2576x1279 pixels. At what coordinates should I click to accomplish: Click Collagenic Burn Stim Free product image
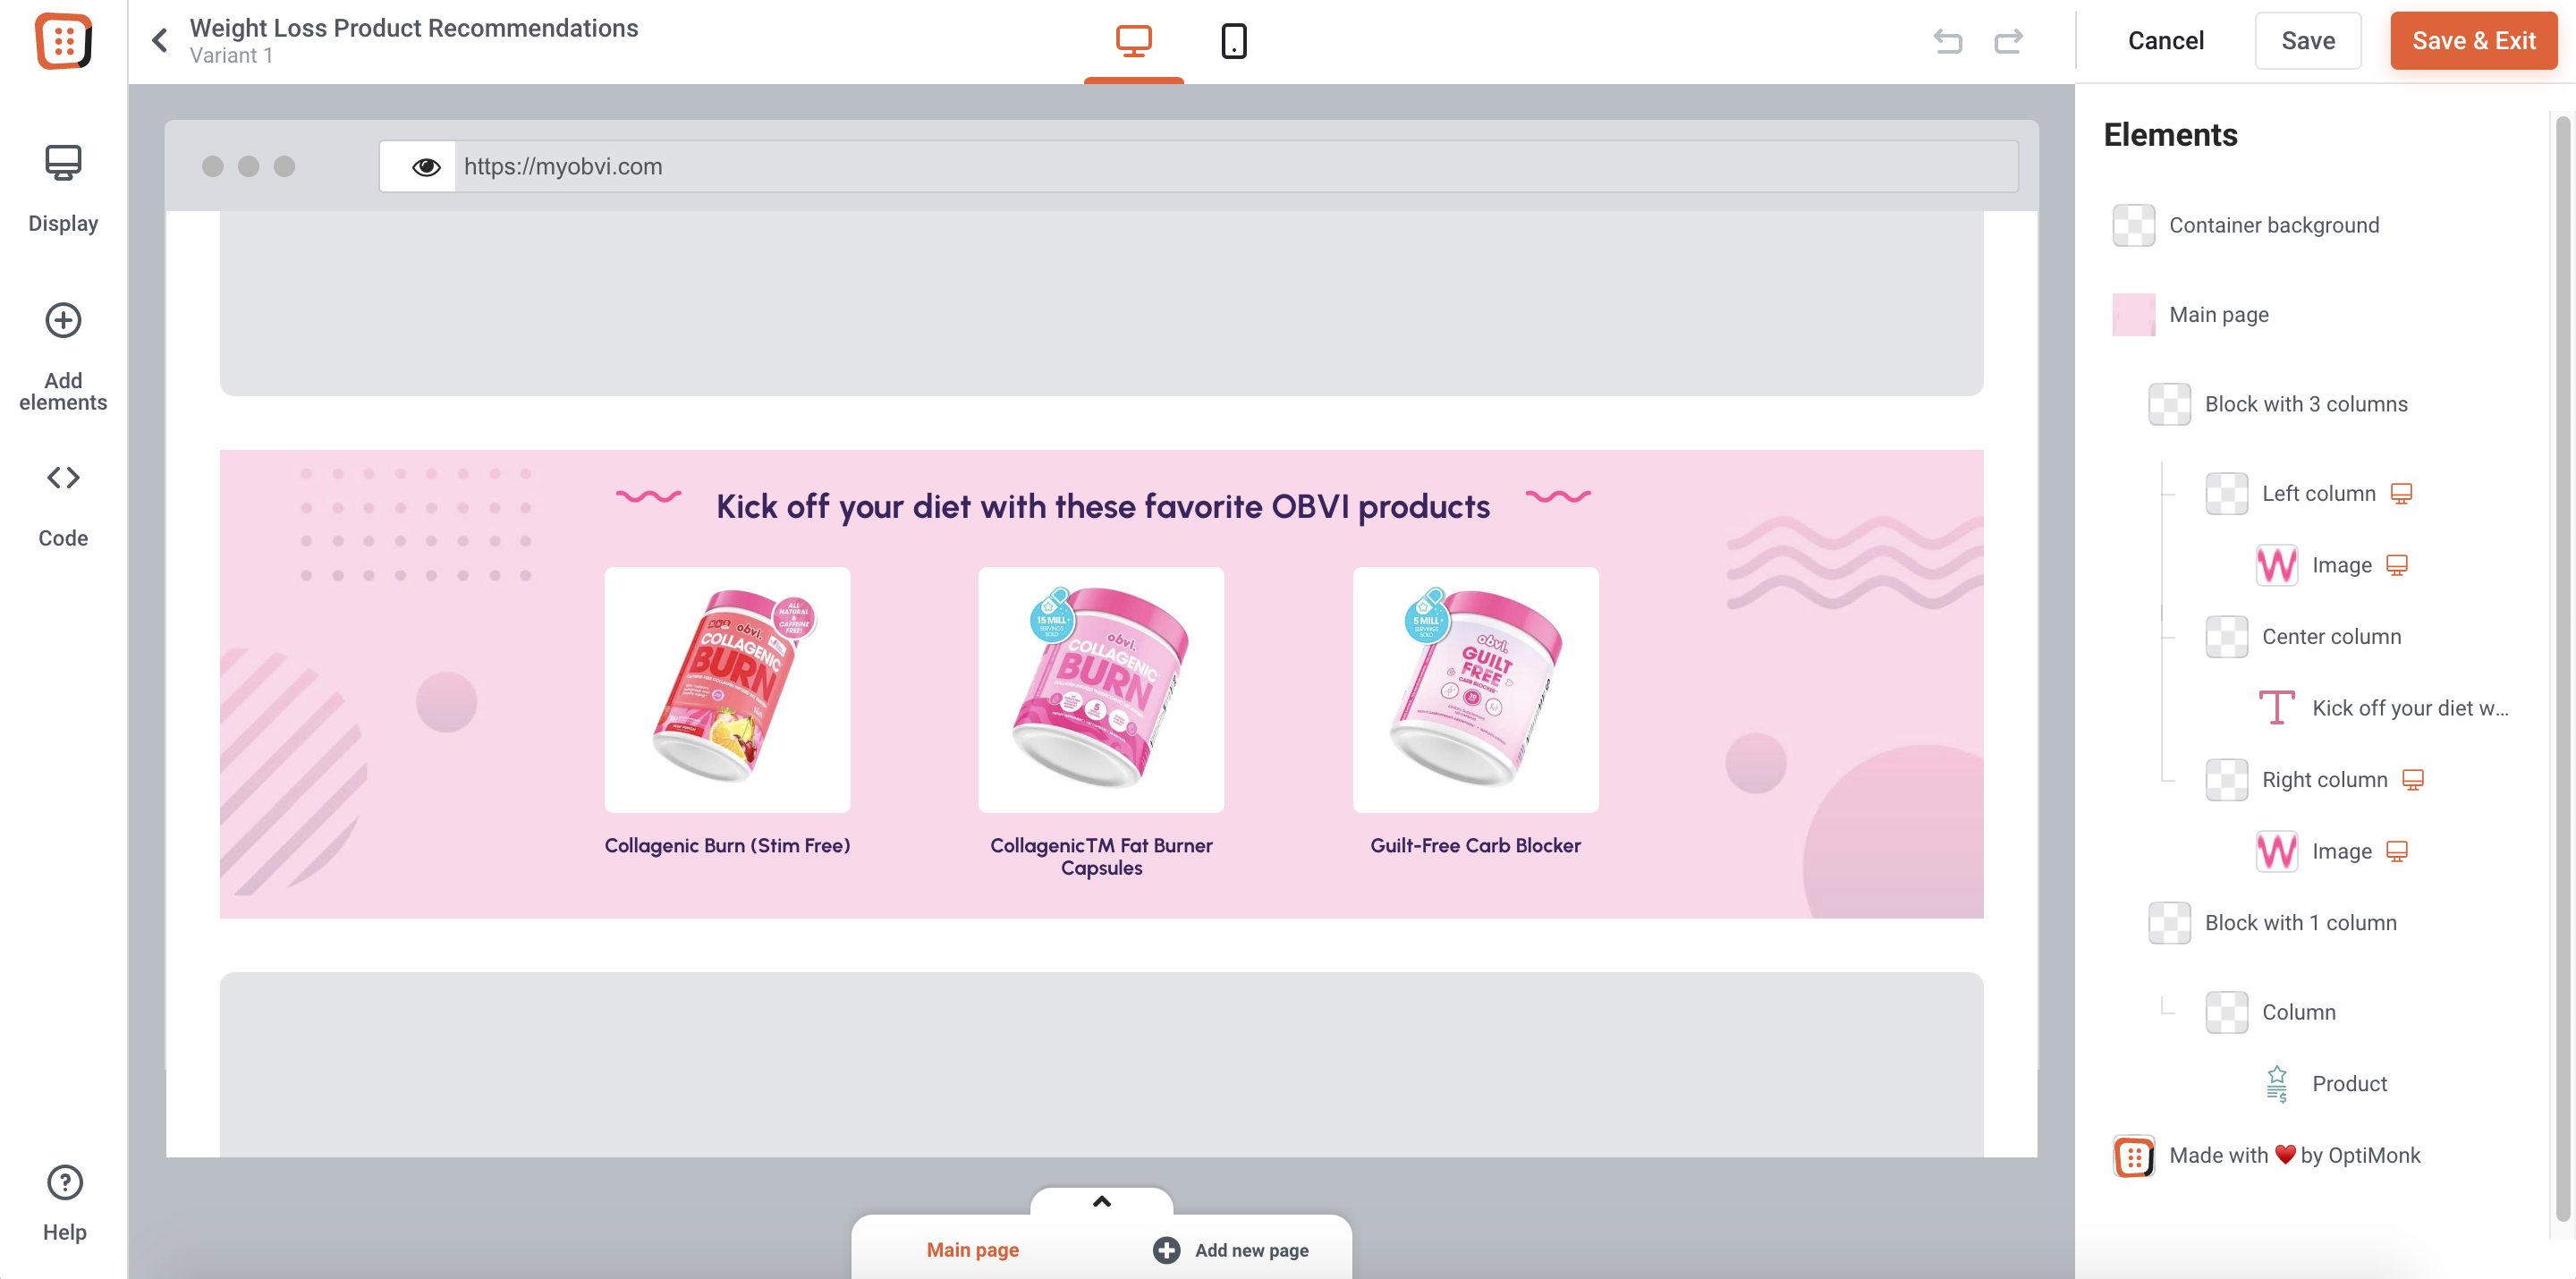727,690
